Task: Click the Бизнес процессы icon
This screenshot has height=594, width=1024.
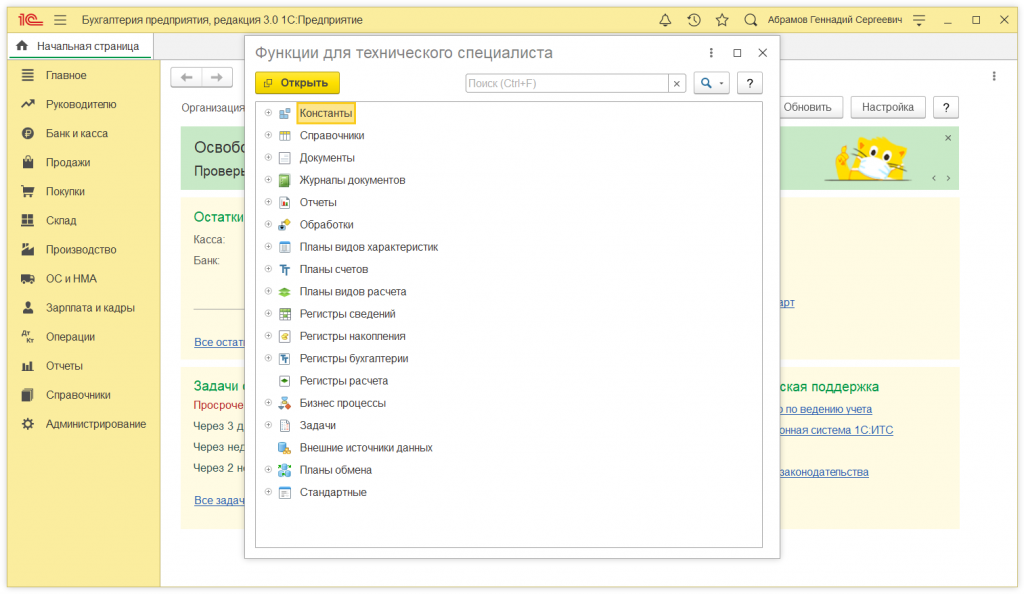Action: (x=284, y=404)
